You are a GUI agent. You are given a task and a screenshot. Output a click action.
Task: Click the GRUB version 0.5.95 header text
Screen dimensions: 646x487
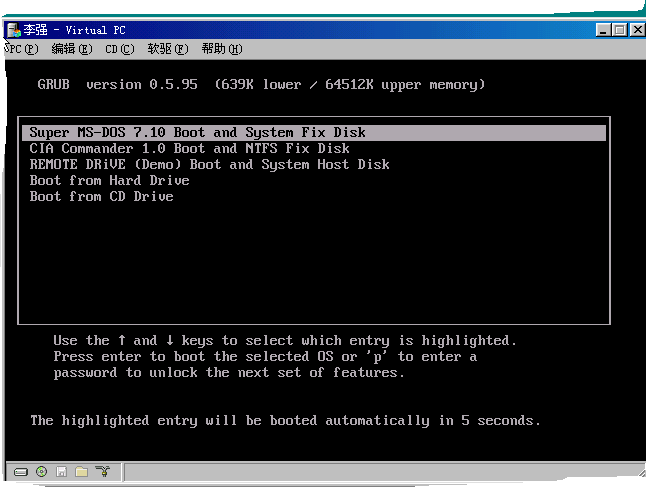click(x=261, y=84)
